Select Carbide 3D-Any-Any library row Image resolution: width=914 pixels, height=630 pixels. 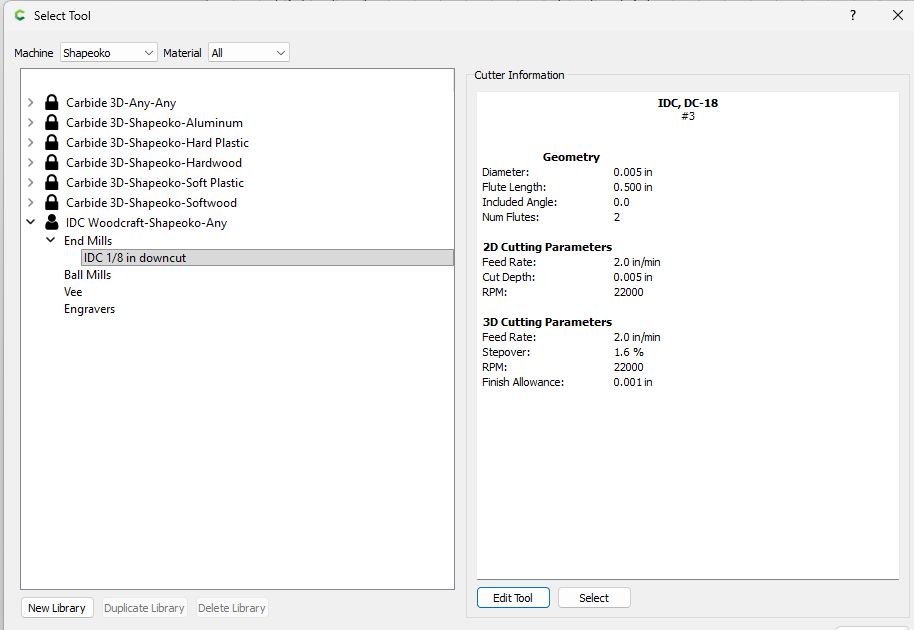[x=121, y=103]
